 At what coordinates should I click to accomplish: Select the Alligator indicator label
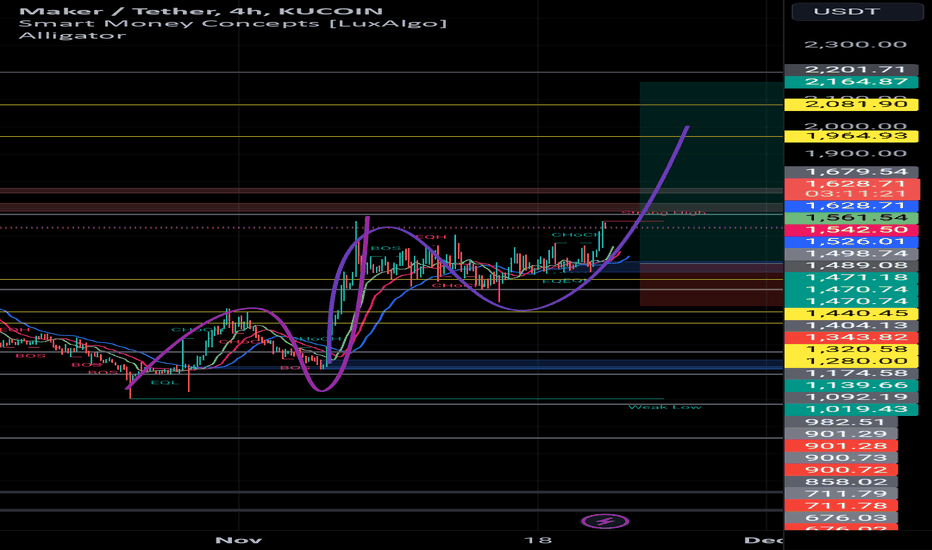(x=73, y=35)
